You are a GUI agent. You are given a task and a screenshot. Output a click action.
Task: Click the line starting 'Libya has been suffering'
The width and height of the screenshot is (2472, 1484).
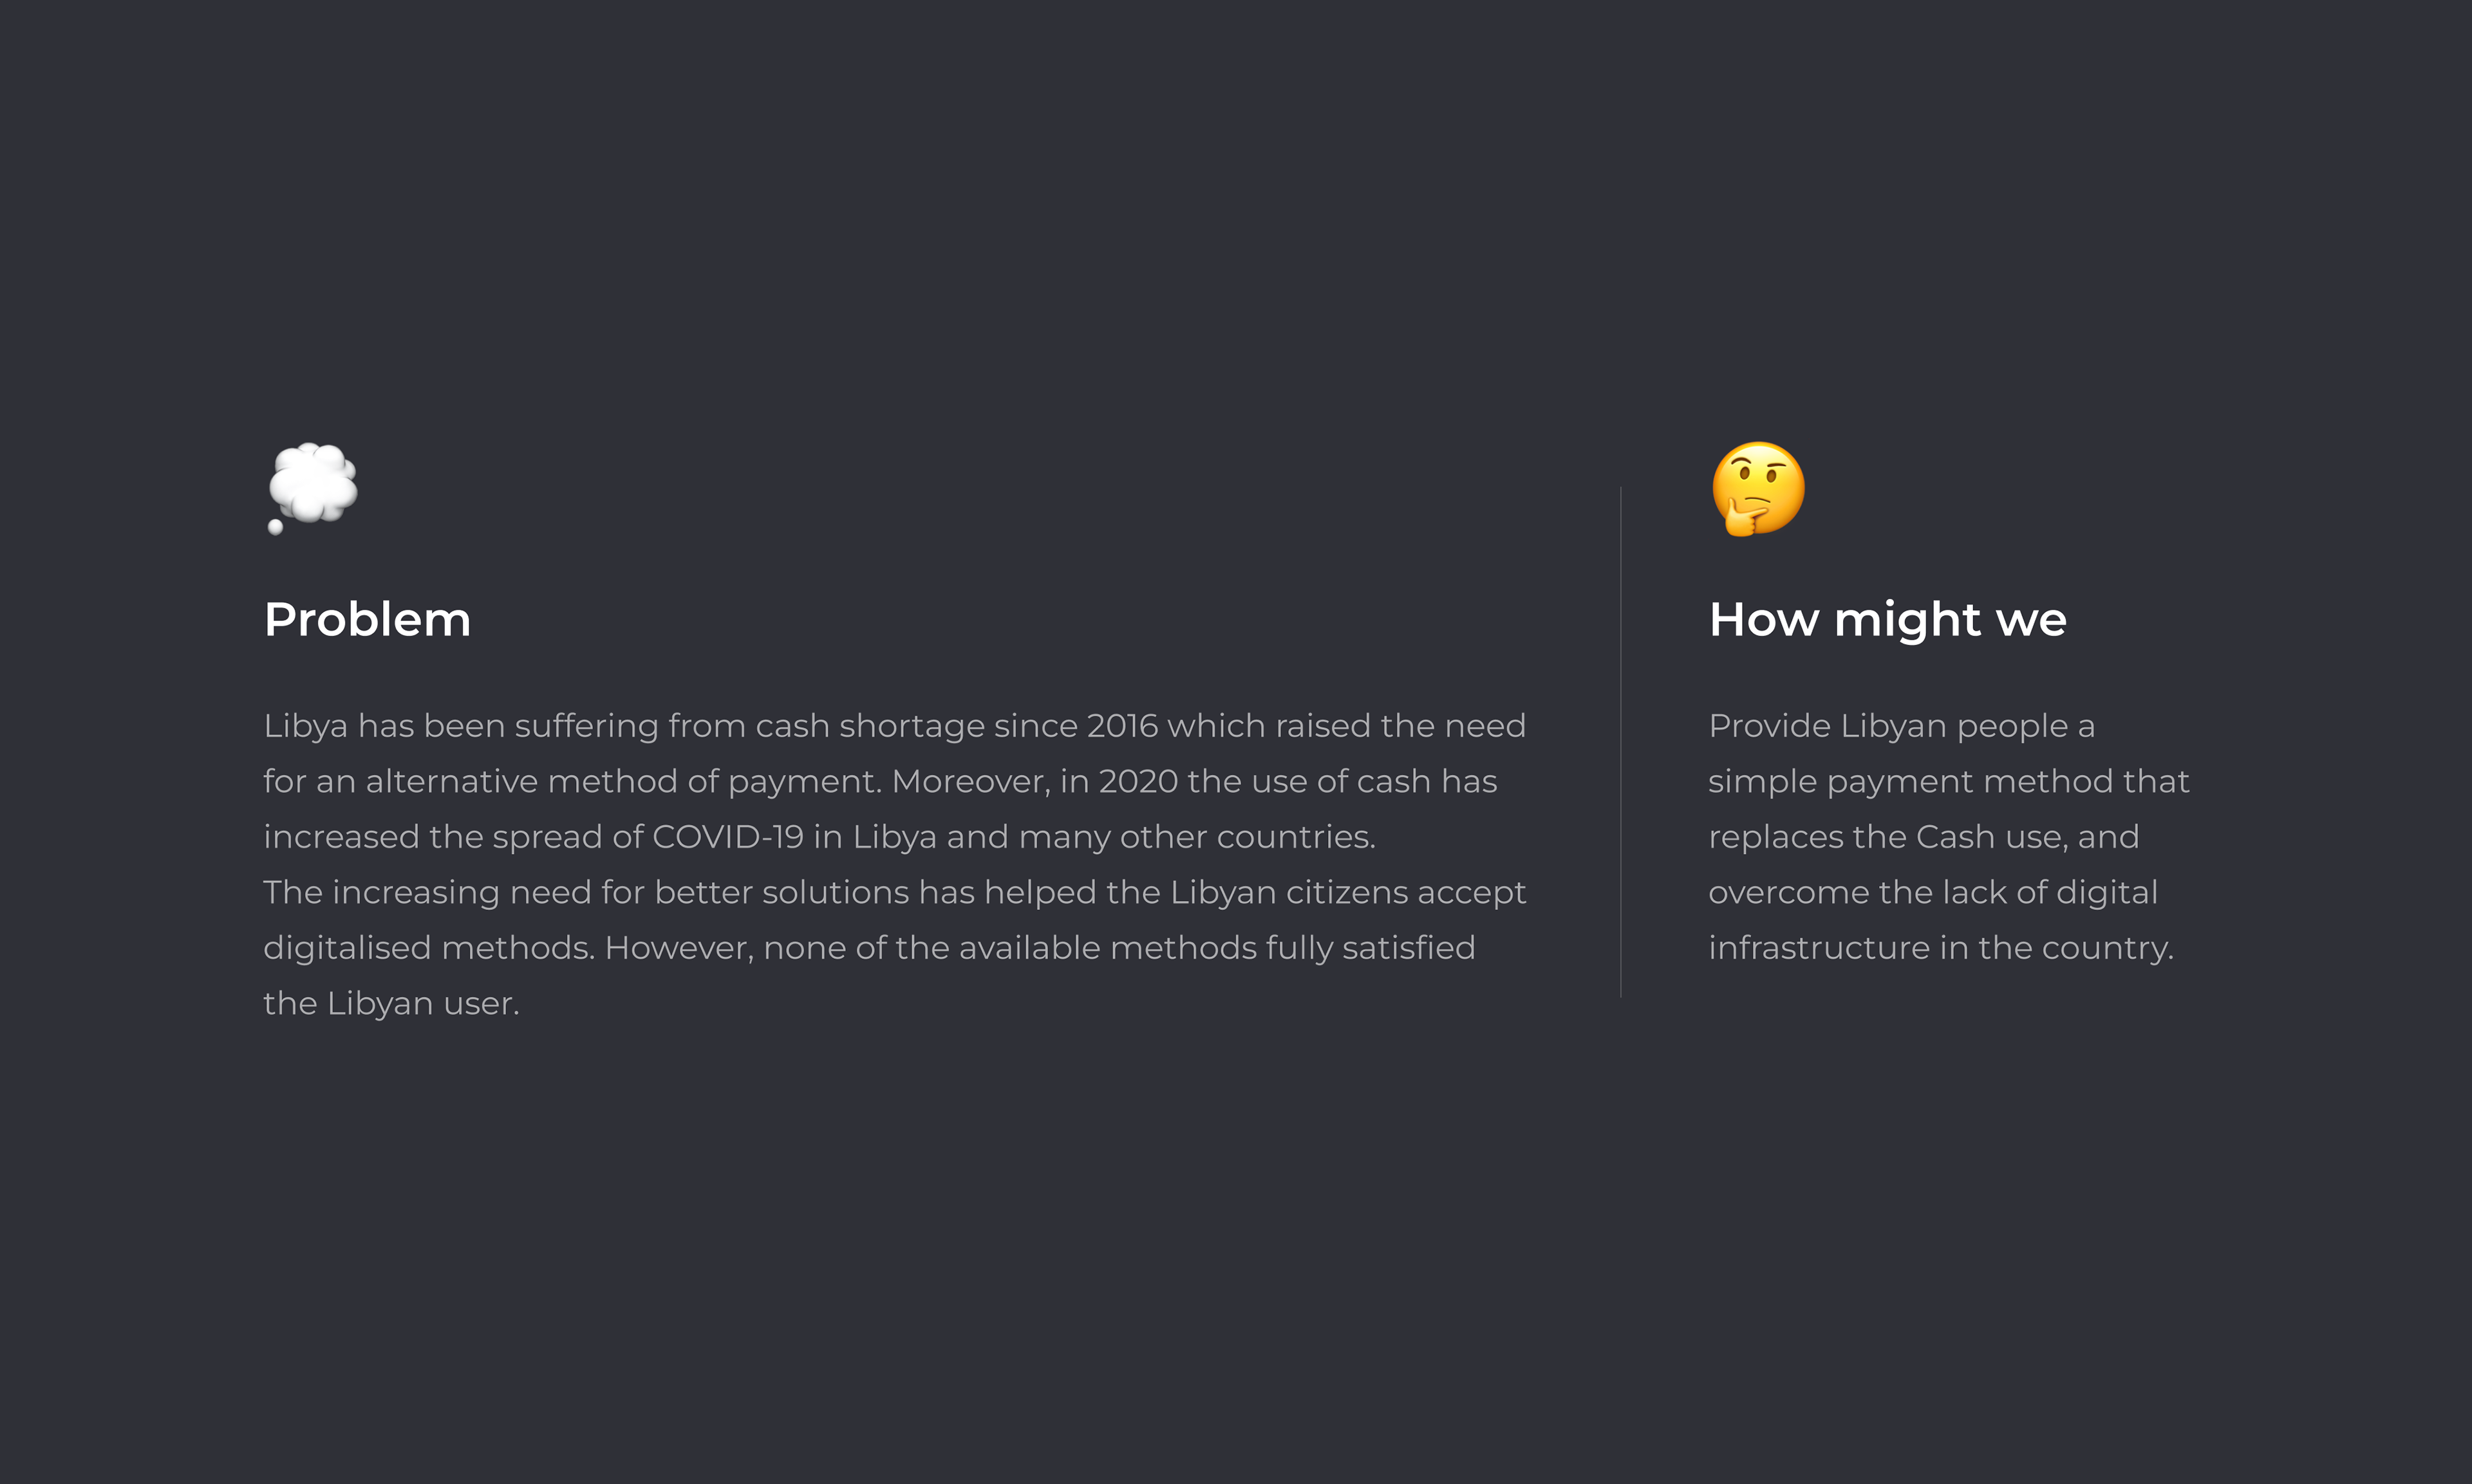[x=894, y=726]
